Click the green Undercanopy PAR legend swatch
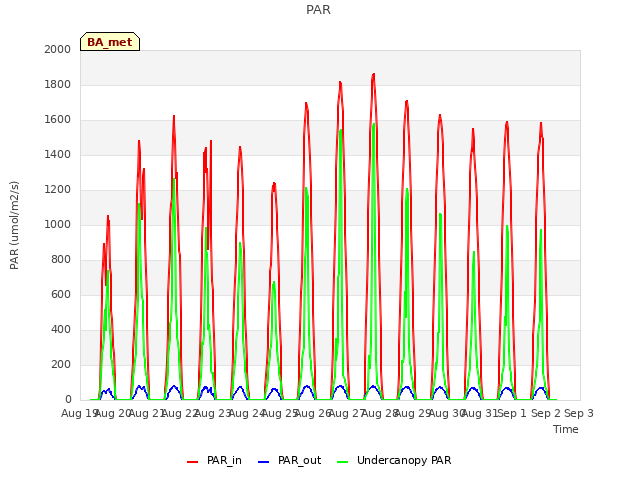Viewport: 640px width, 480px height. coord(343,461)
